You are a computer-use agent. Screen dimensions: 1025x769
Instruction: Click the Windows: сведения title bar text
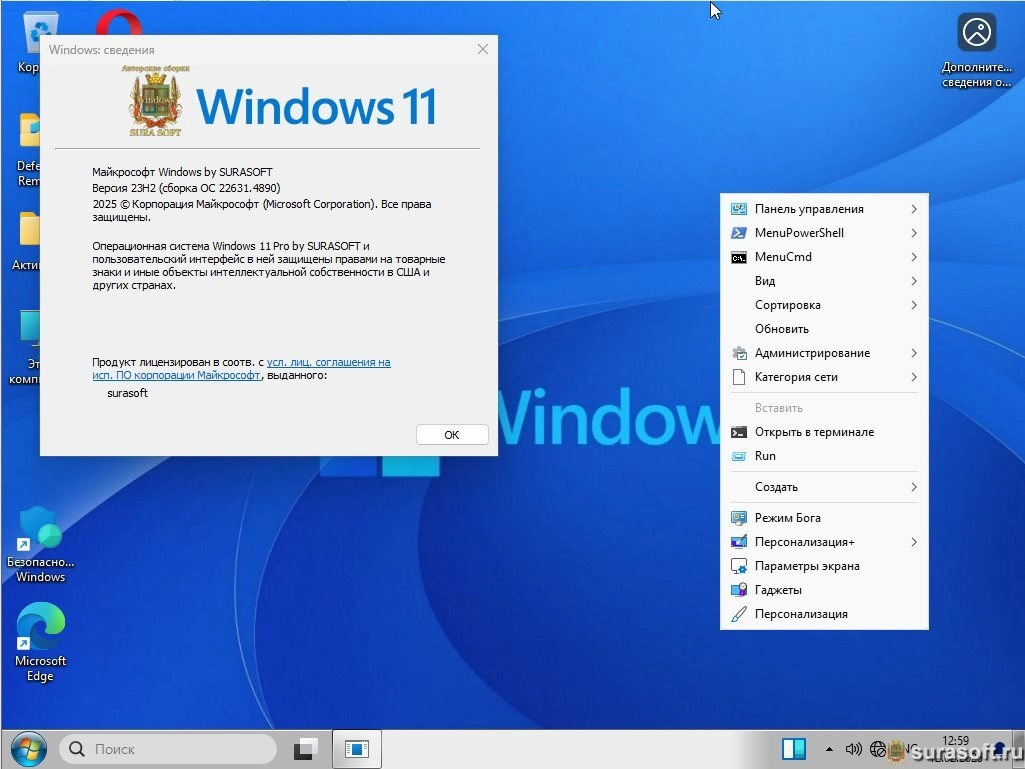[102, 50]
